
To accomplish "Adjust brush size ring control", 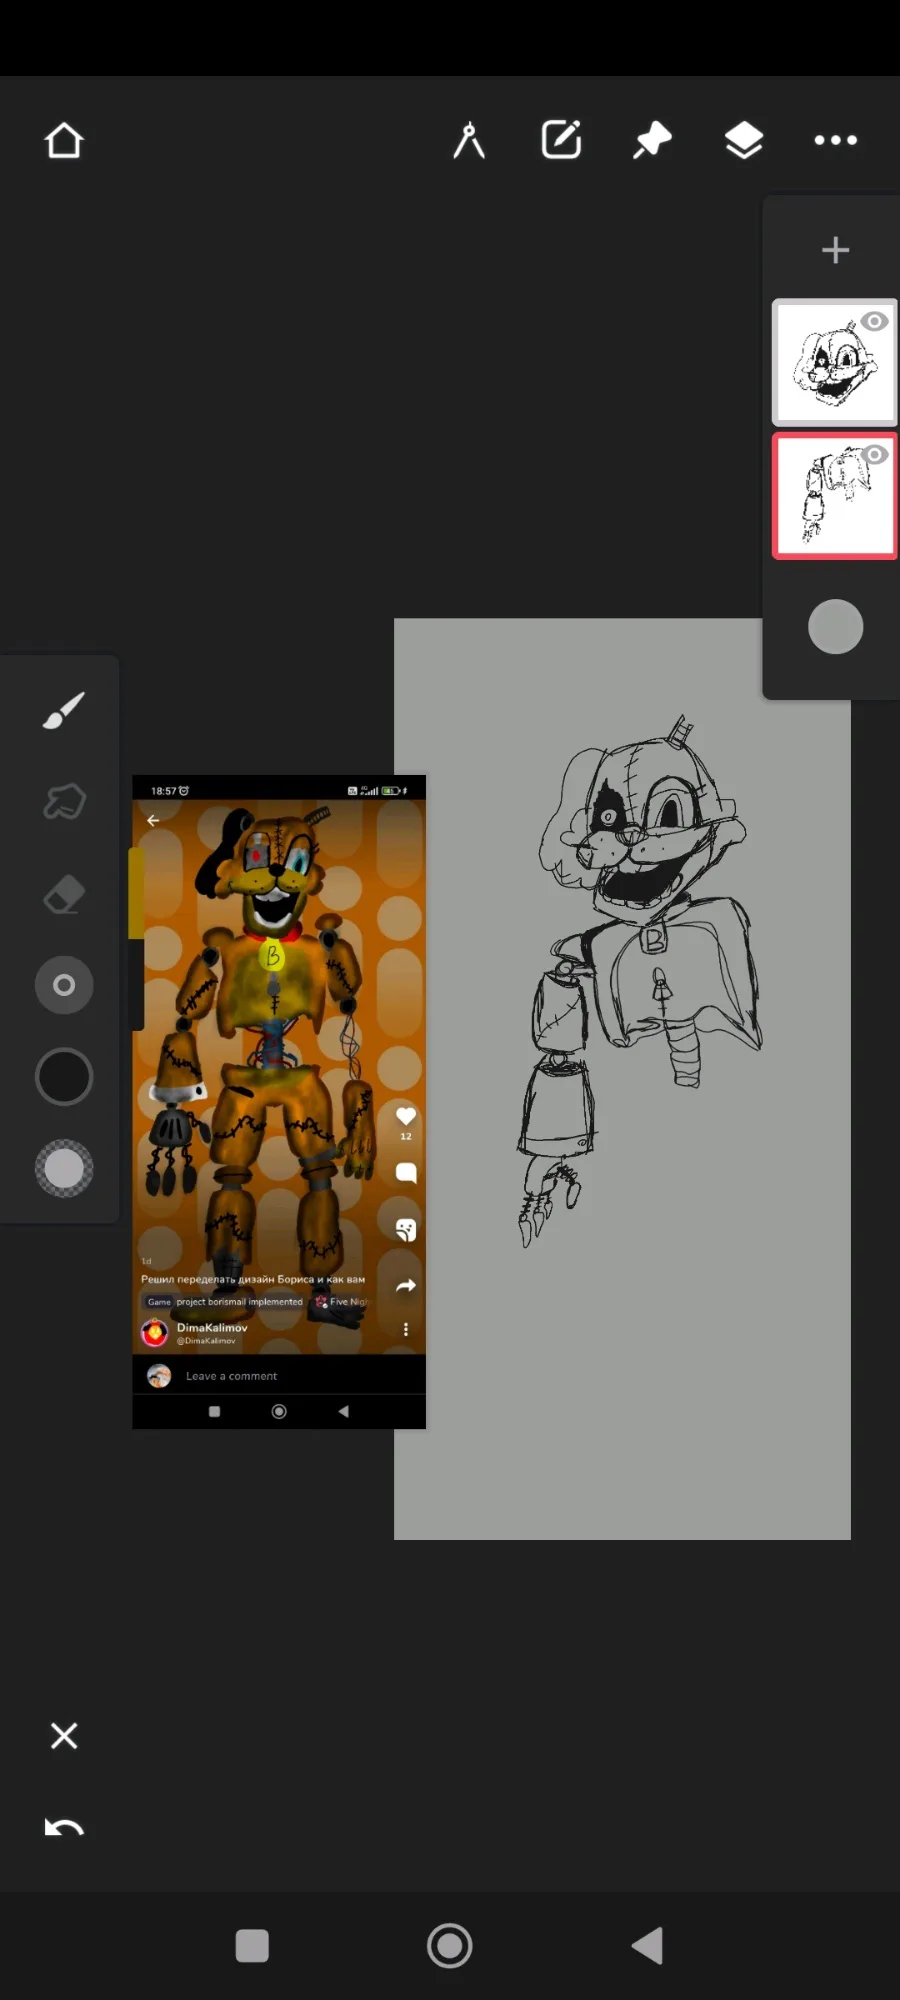I will (x=64, y=985).
